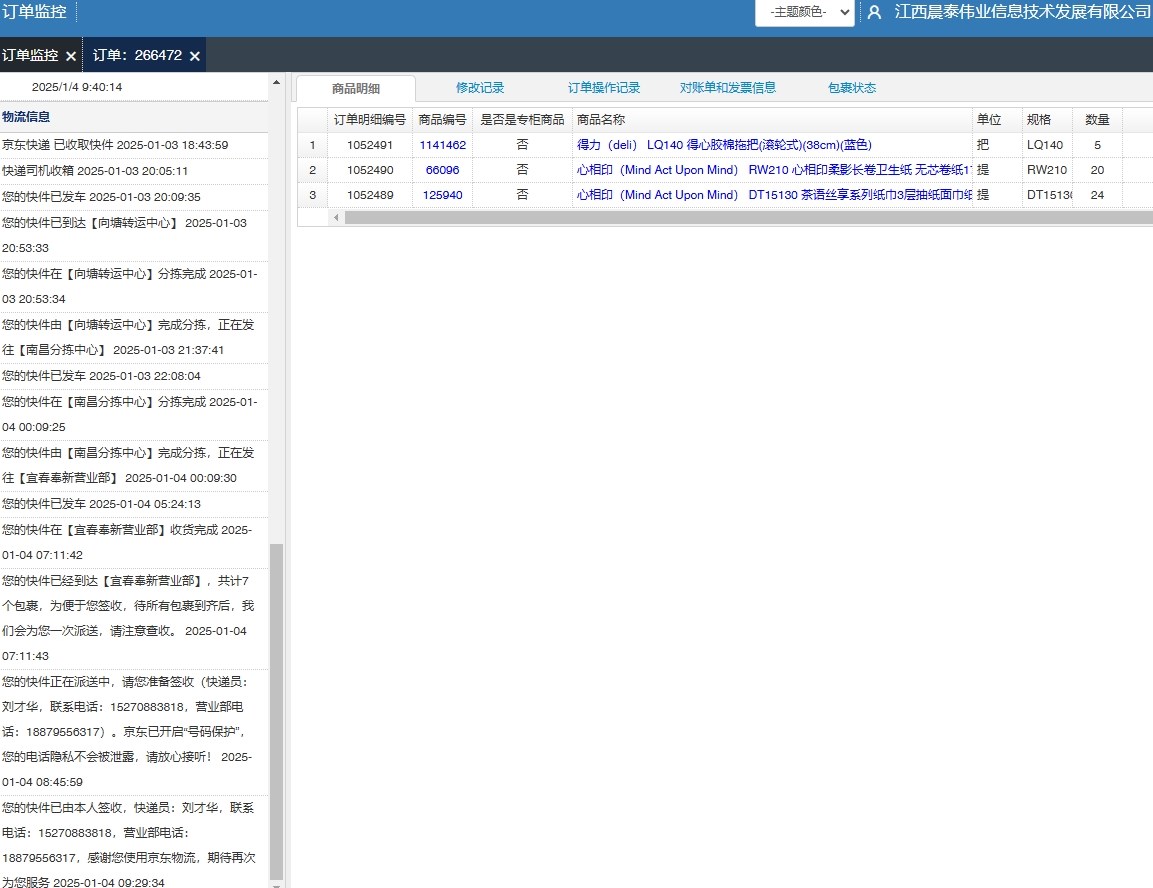The height and width of the screenshot is (888, 1153).
Task: Click the specification cell RW210
Action: (x=1047, y=170)
